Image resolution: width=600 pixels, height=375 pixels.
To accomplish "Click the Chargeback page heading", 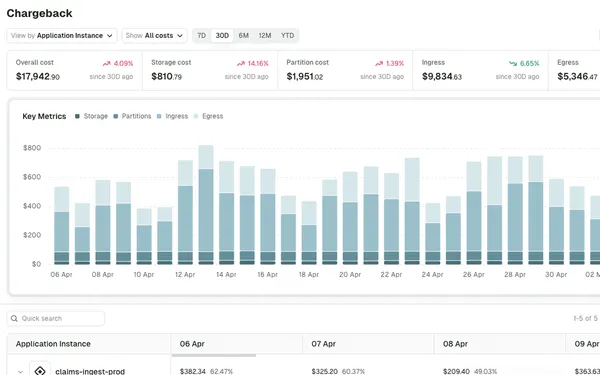I will pyautogui.click(x=39, y=13).
